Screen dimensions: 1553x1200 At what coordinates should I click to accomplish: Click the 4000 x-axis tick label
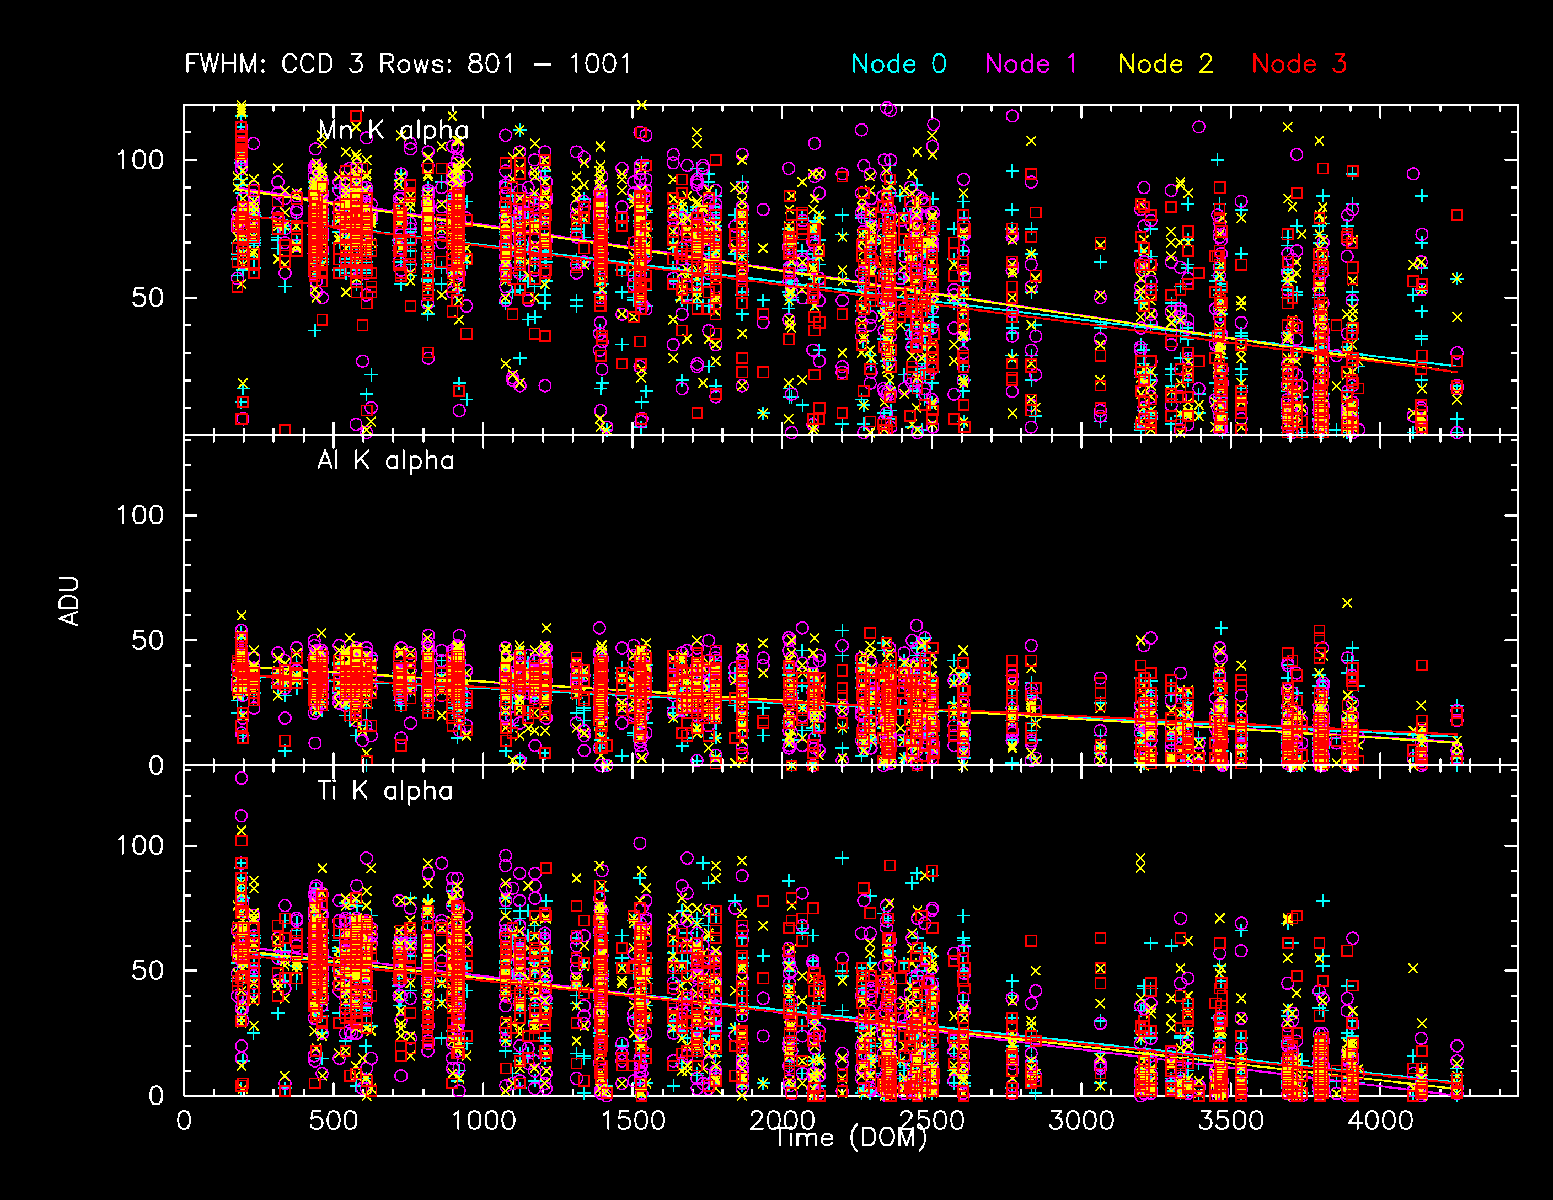(x=1381, y=1120)
